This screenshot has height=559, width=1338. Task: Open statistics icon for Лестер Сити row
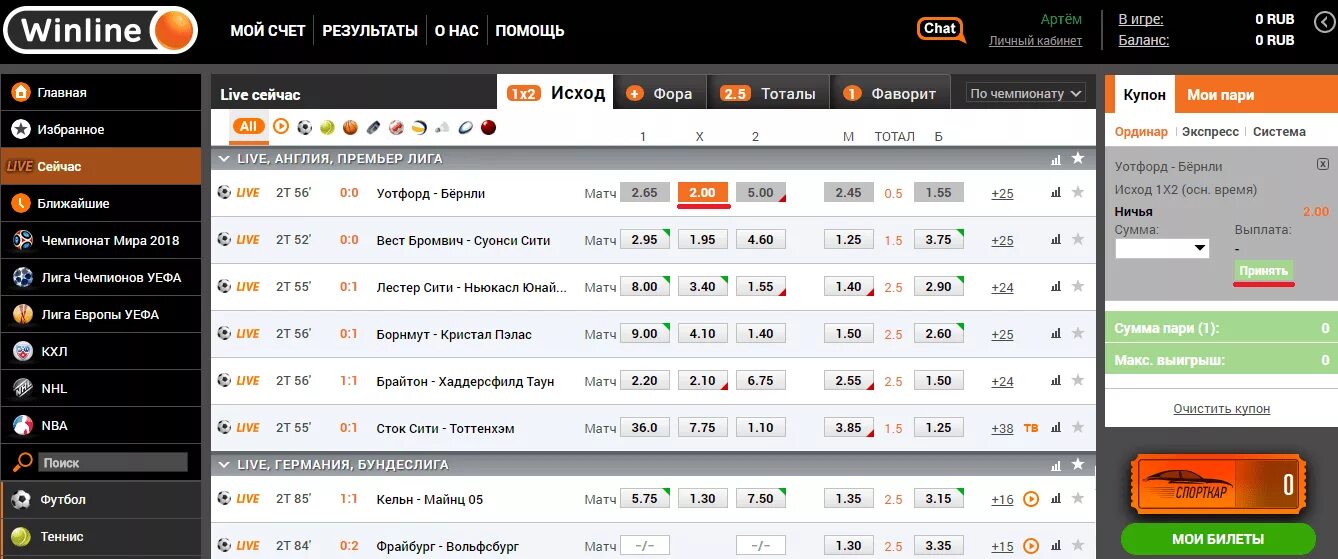[1056, 287]
